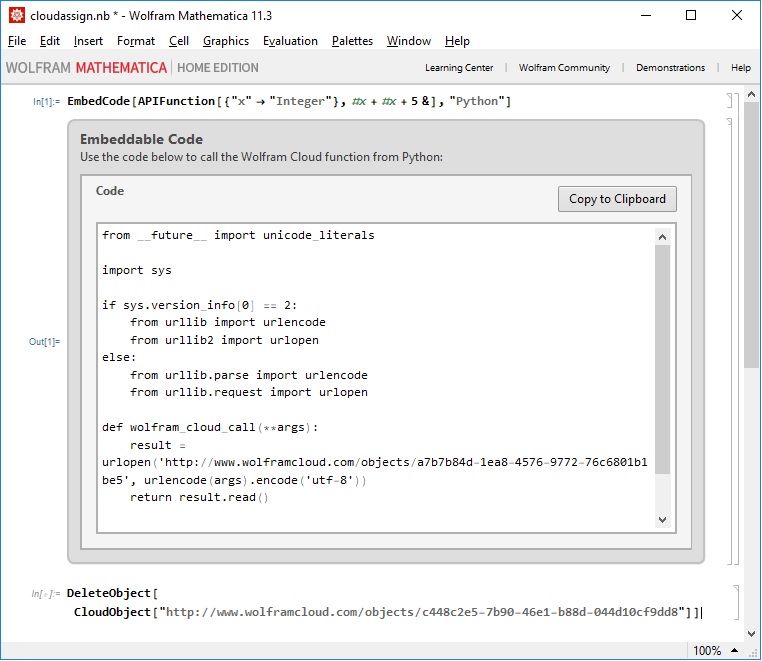The height and width of the screenshot is (661, 762).
Task: Minimize the Mathematica window
Action: (646, 15)
